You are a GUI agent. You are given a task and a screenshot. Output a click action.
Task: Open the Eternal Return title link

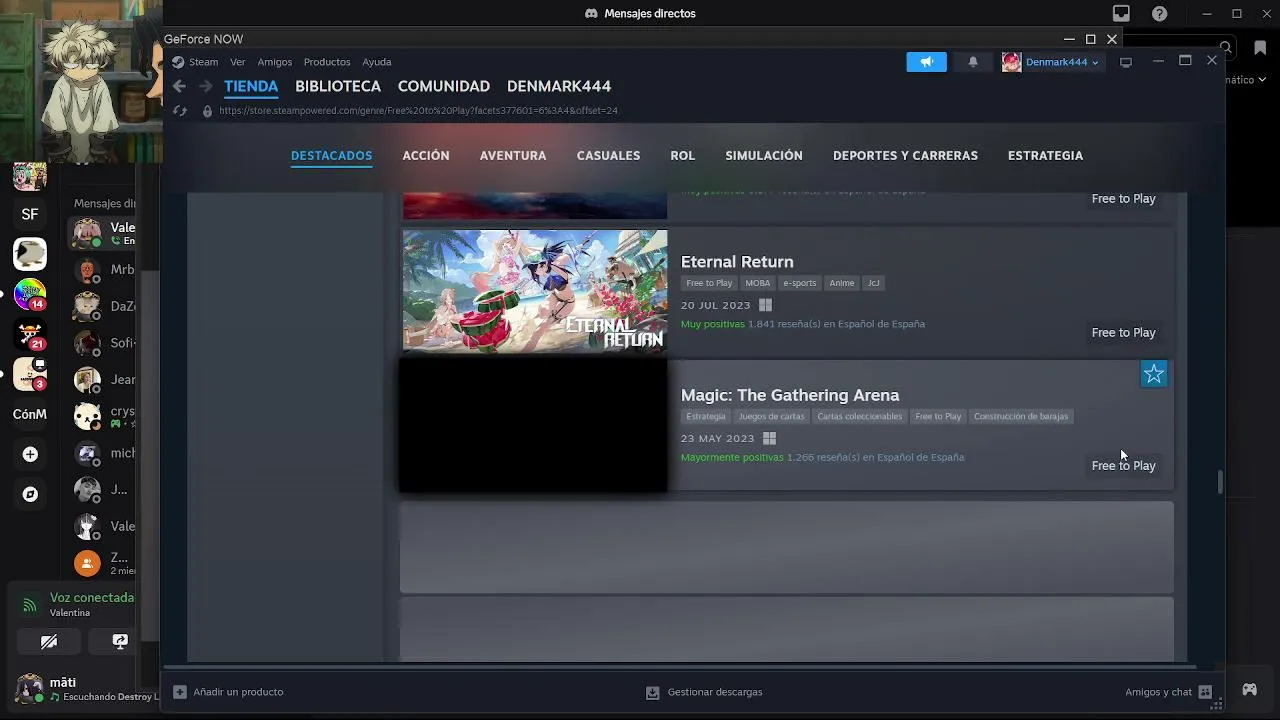[x=737, y=262]
